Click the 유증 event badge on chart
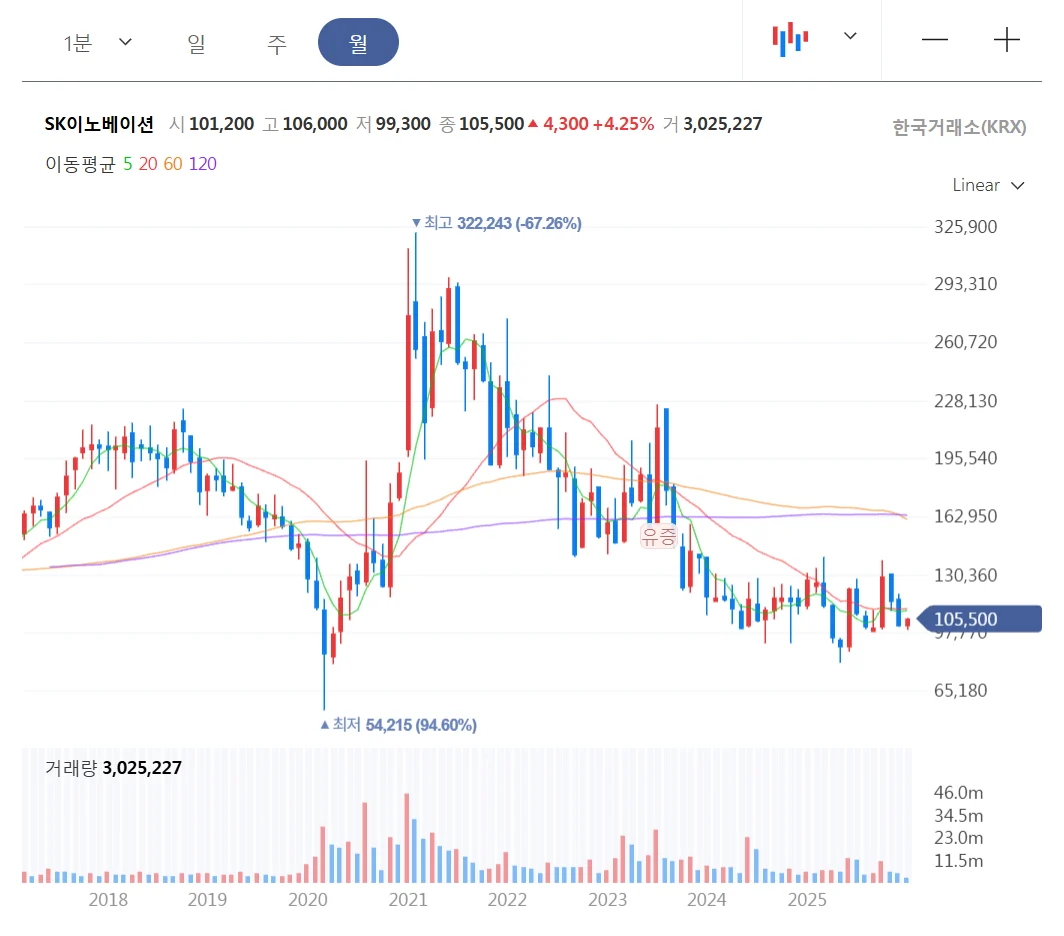The height and width of the screenshot is (936, 1064). pyautogui.click(x=660, y=535)
